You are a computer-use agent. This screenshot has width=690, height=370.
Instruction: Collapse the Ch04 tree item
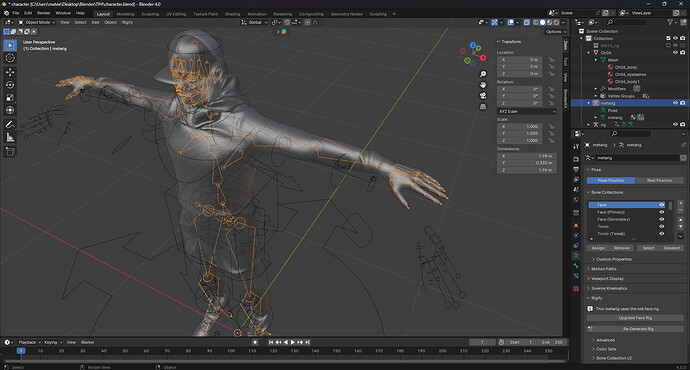pyautogui.click(x=589, y=52)
